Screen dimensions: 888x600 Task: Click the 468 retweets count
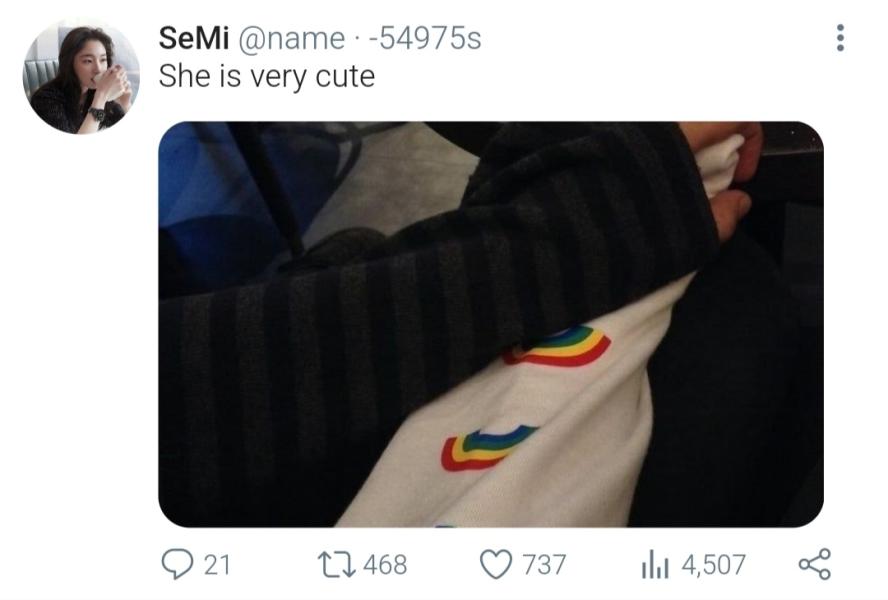point(385,565)
